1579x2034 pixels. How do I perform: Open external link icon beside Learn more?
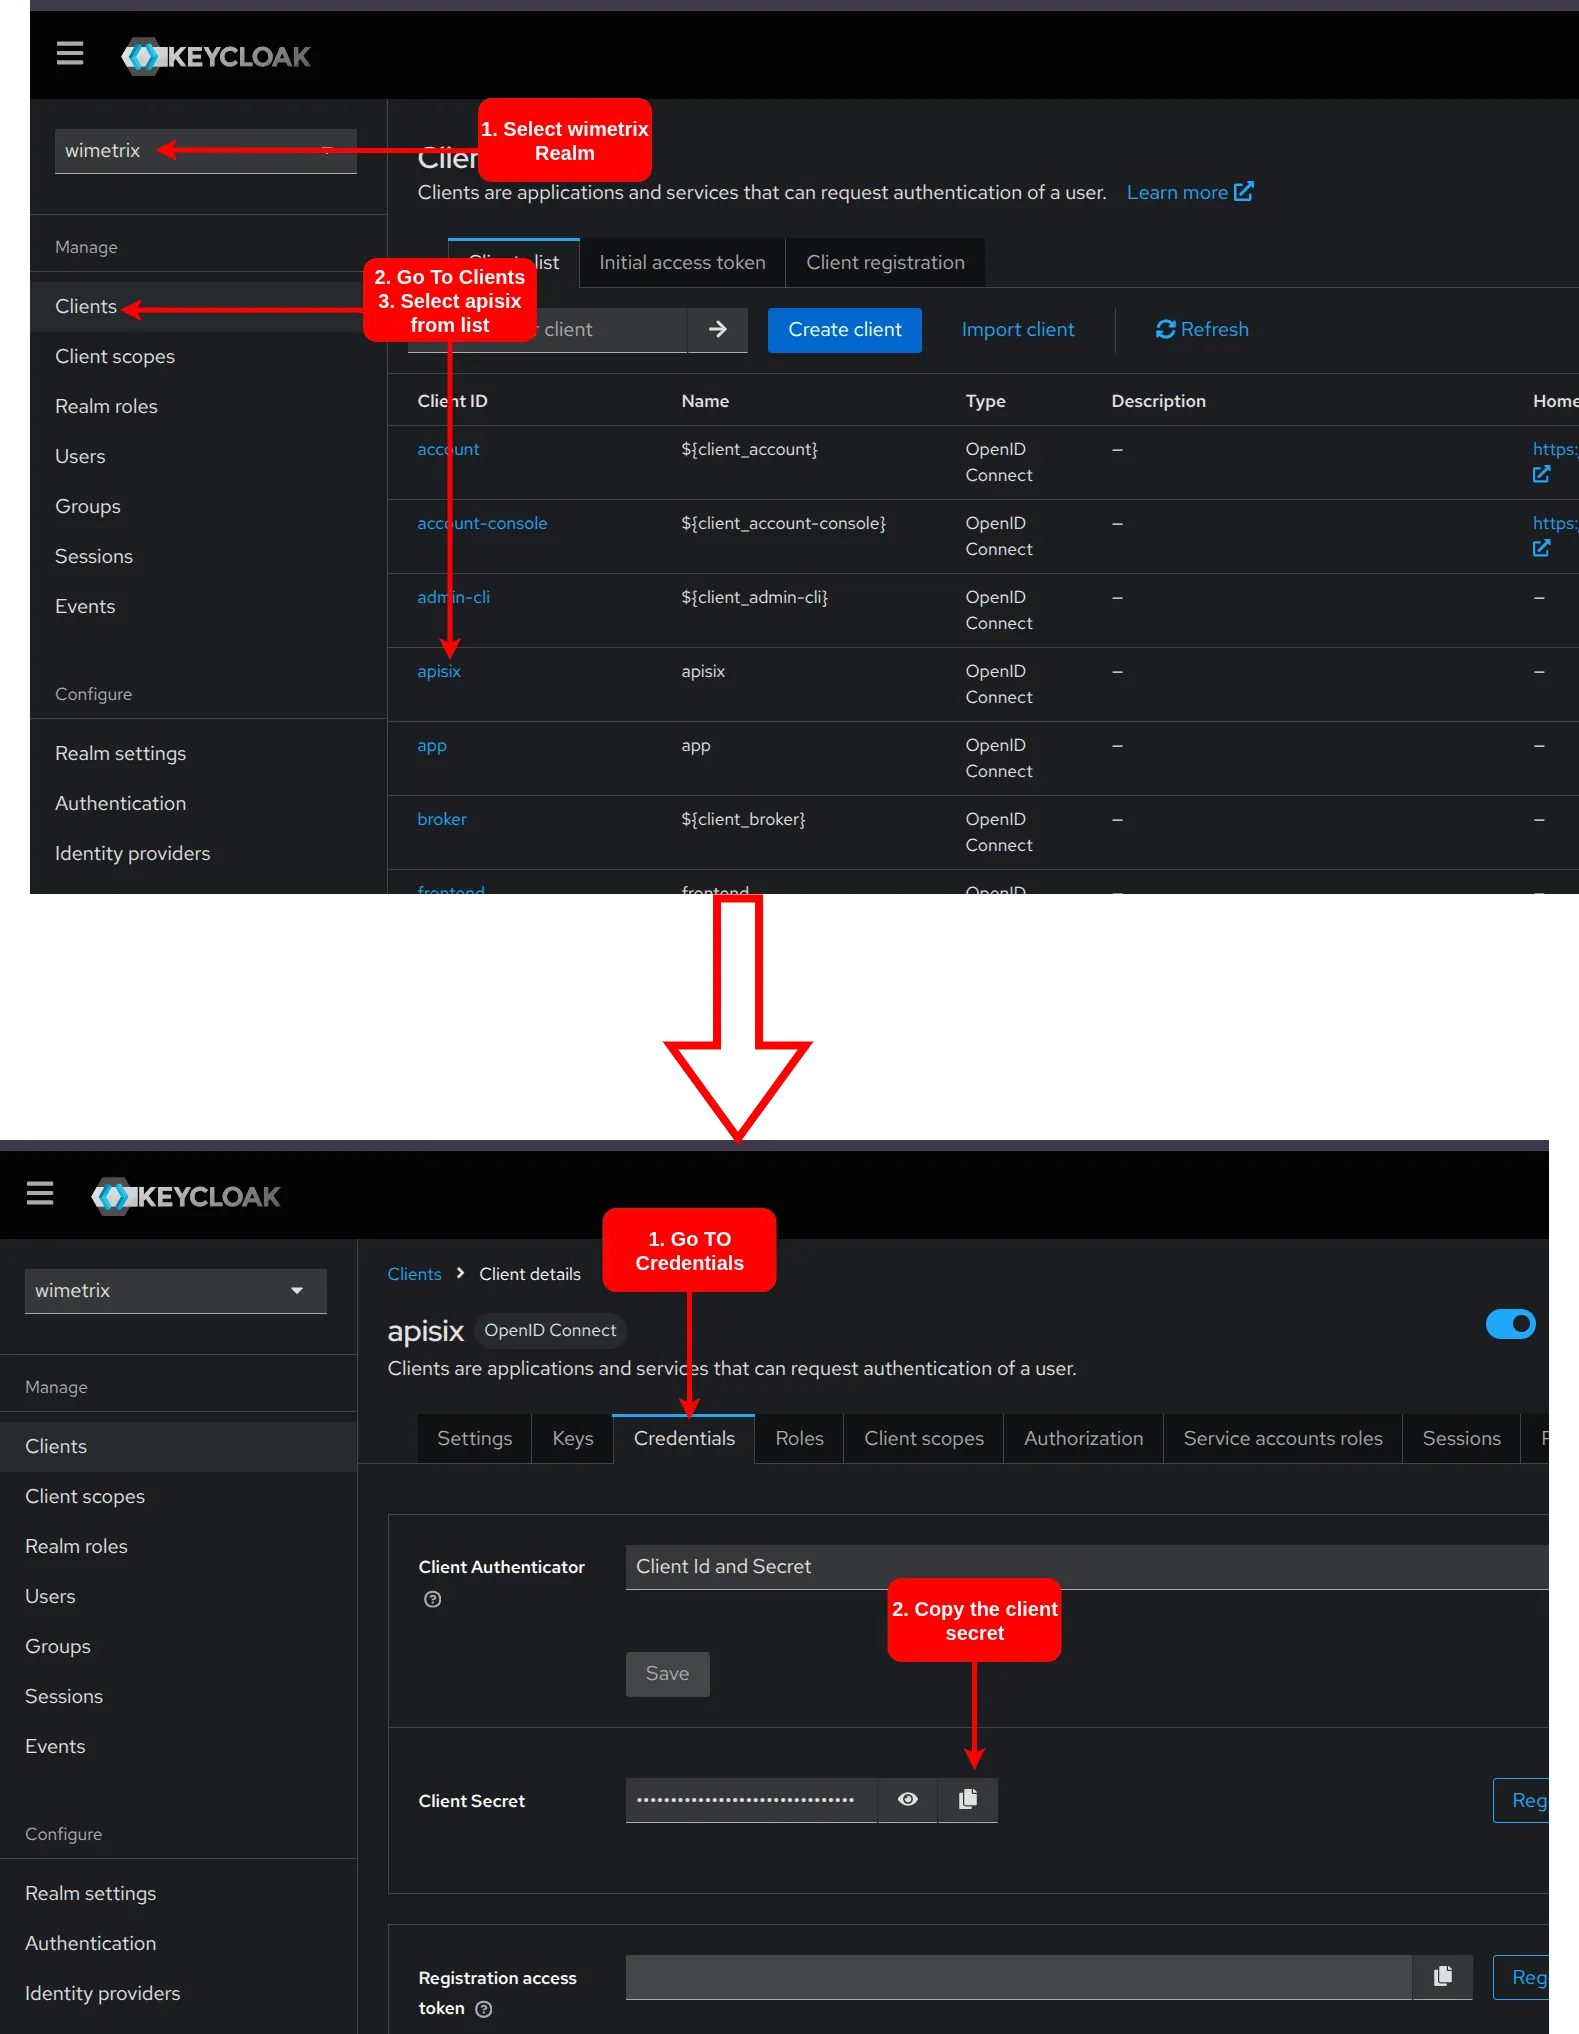tap(1244, 191)
